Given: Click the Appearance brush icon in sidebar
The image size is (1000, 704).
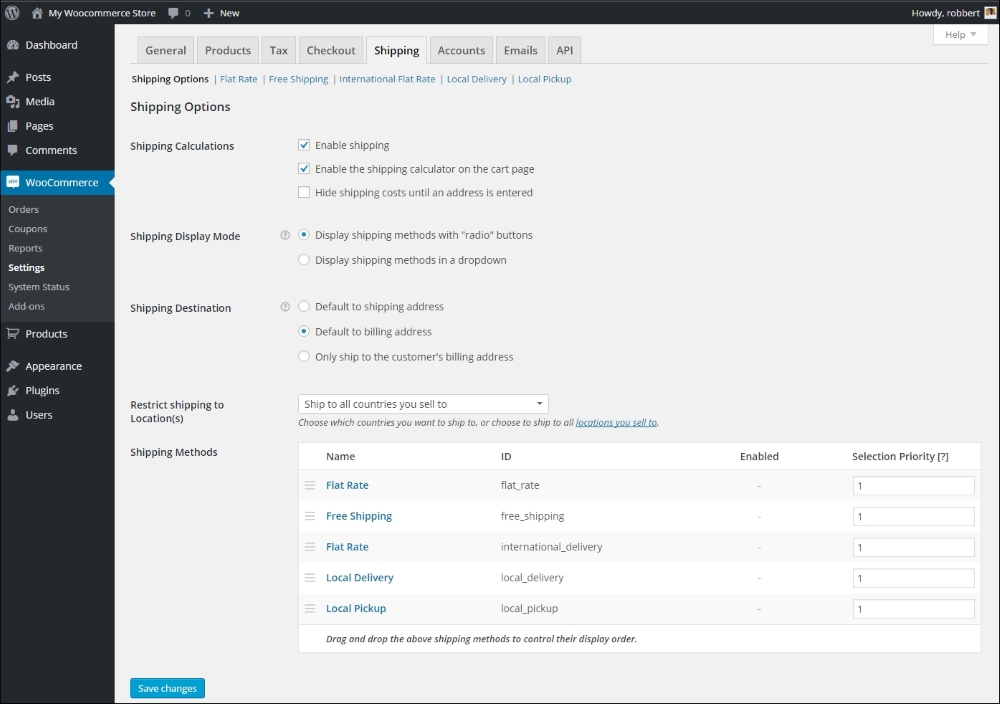Looking at the screenshot, I should 13,366.
